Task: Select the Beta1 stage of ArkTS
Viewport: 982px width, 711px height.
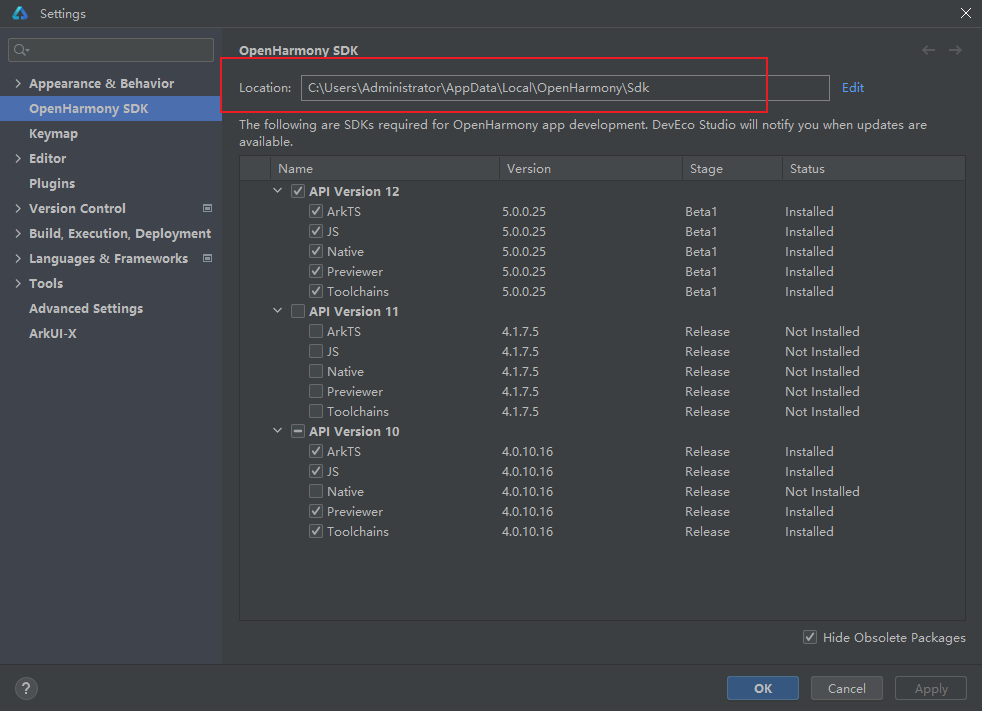Action: click(x=701, y=212)
